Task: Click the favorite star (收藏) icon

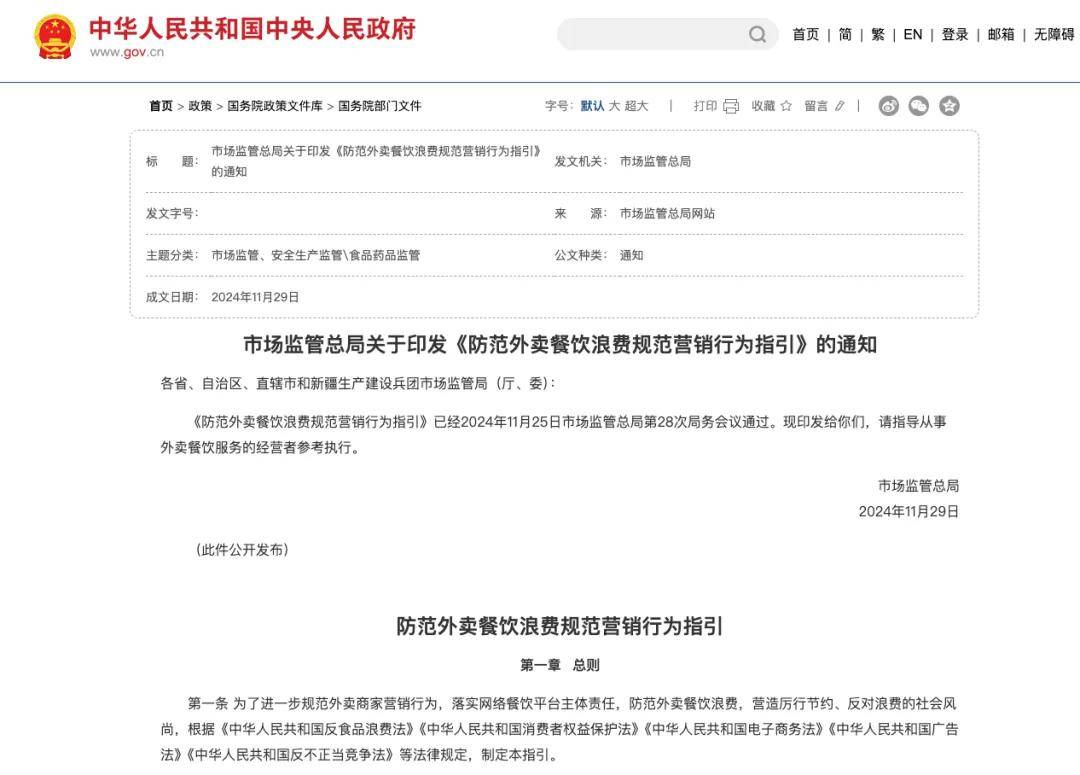Action: [786, 106]
